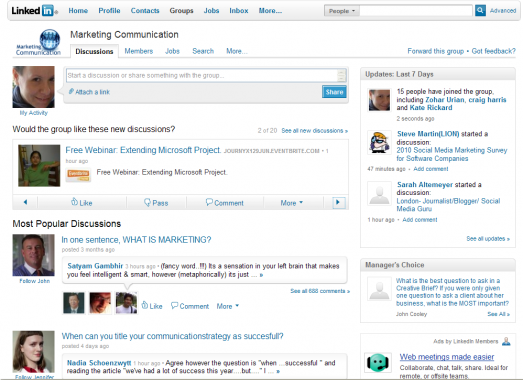Screen dimensions: 523x380
Task: Click the blue search magnifier button
Action: [480, 10]
